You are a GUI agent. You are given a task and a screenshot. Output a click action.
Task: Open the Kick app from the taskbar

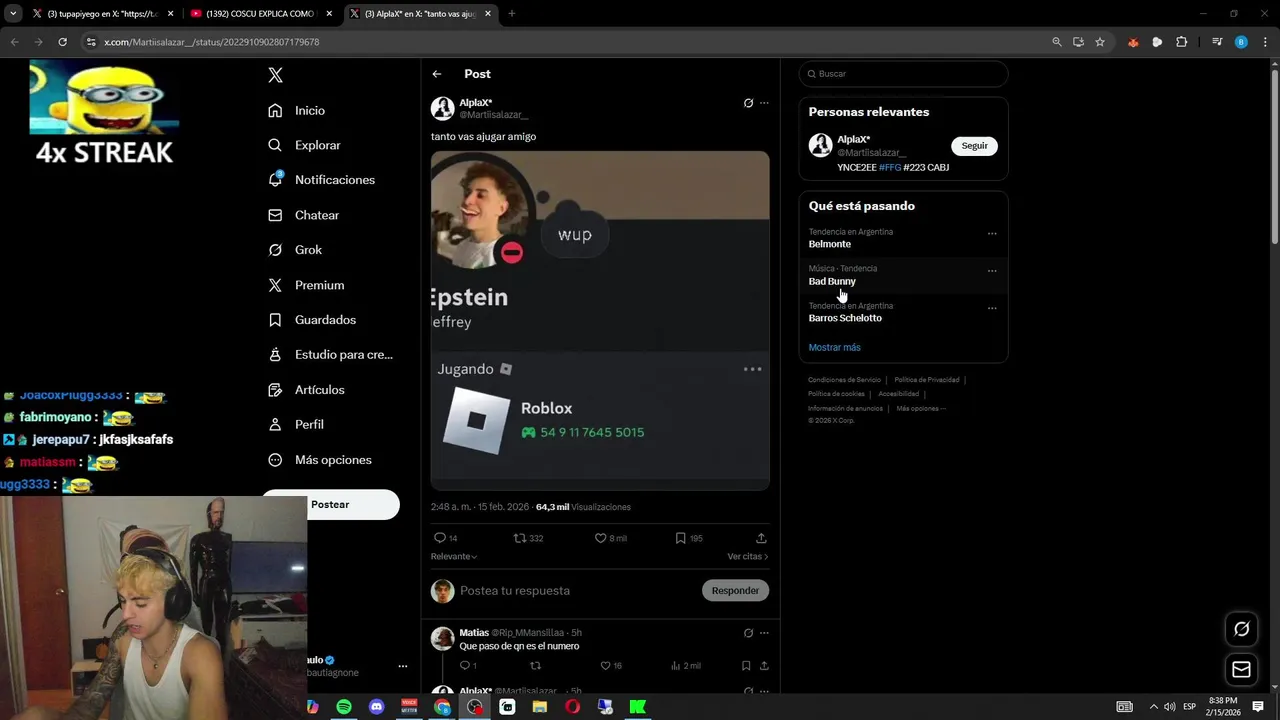click(637, 707)
